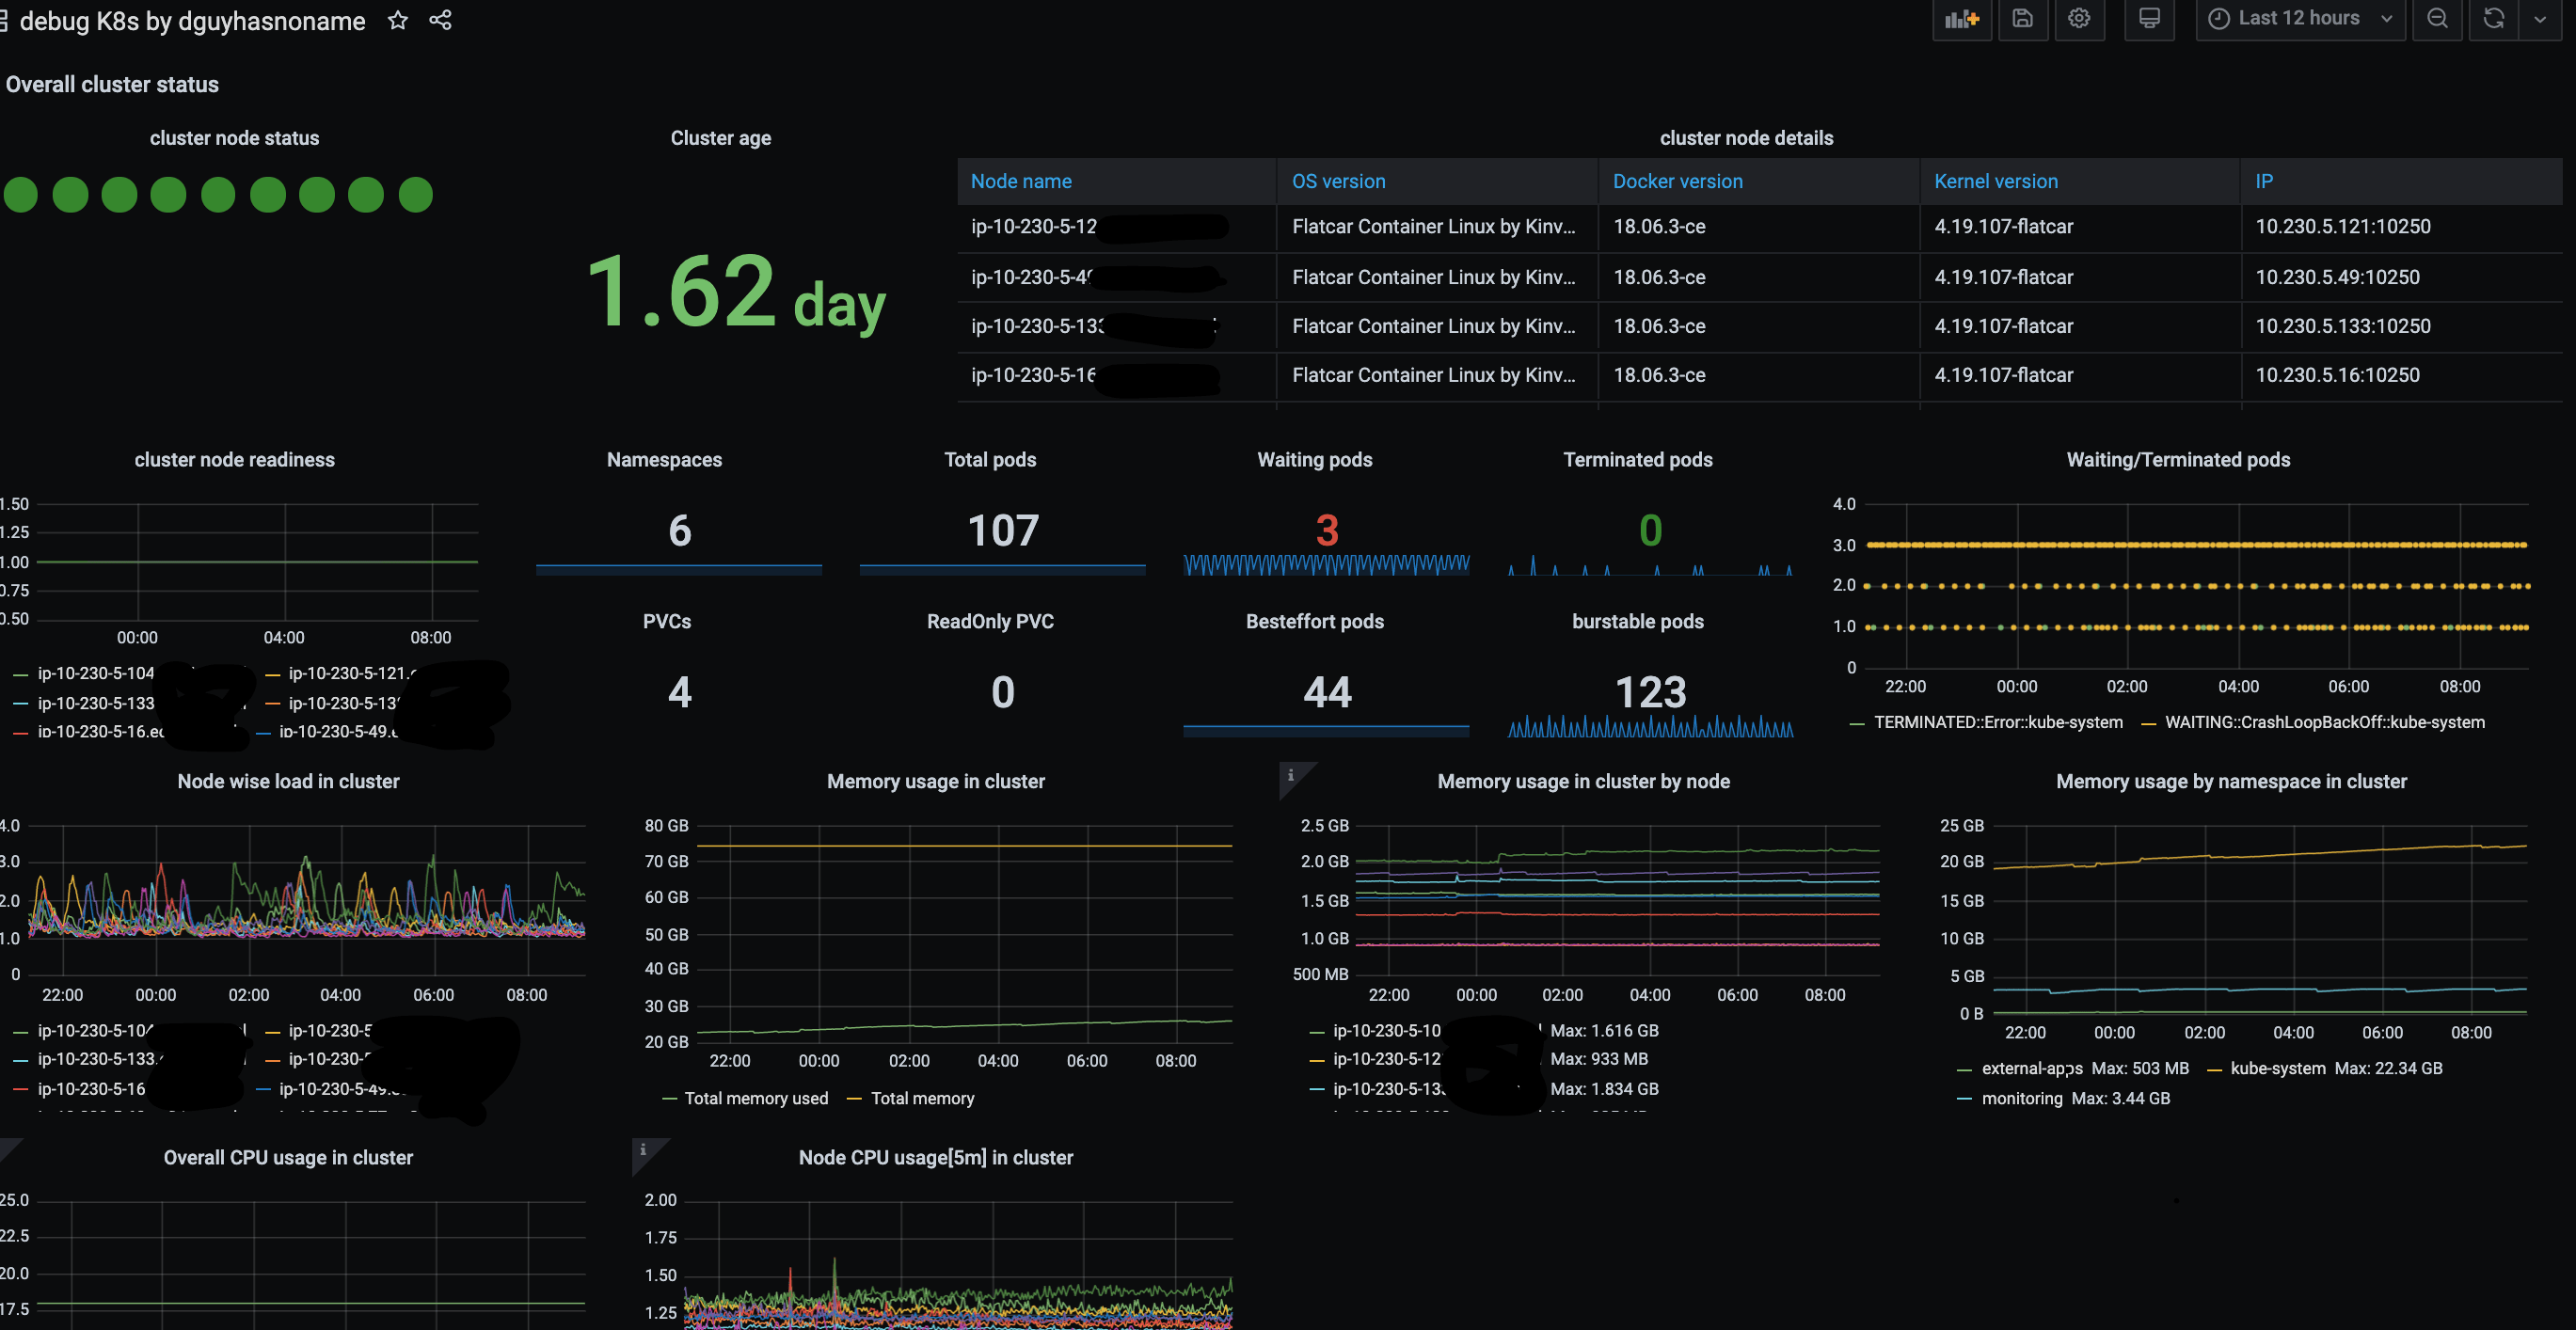Sort table by OS version column

click(x=1338, y=181)
